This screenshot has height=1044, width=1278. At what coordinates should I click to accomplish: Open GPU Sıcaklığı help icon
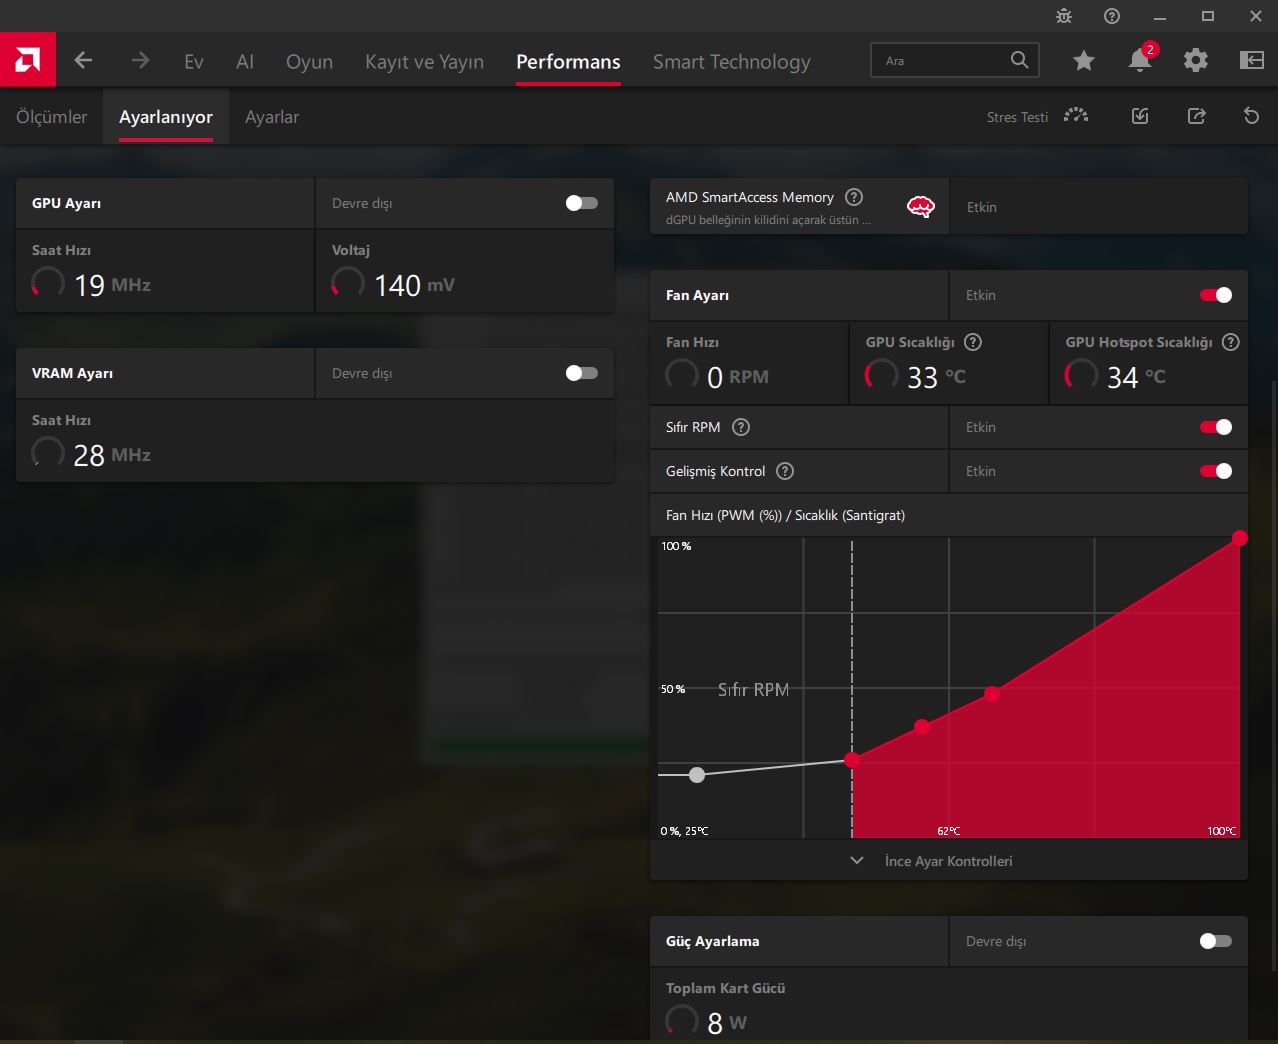tap(973, 342)
